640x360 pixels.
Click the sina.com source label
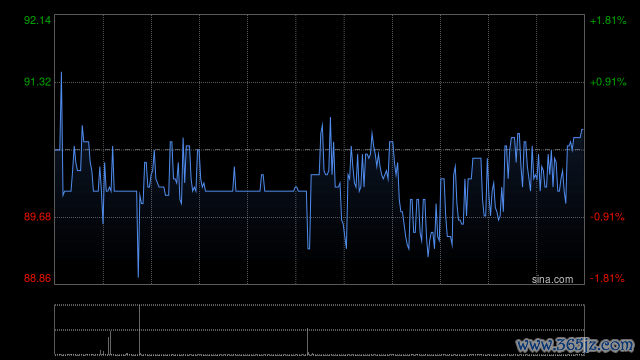(552, 280)
